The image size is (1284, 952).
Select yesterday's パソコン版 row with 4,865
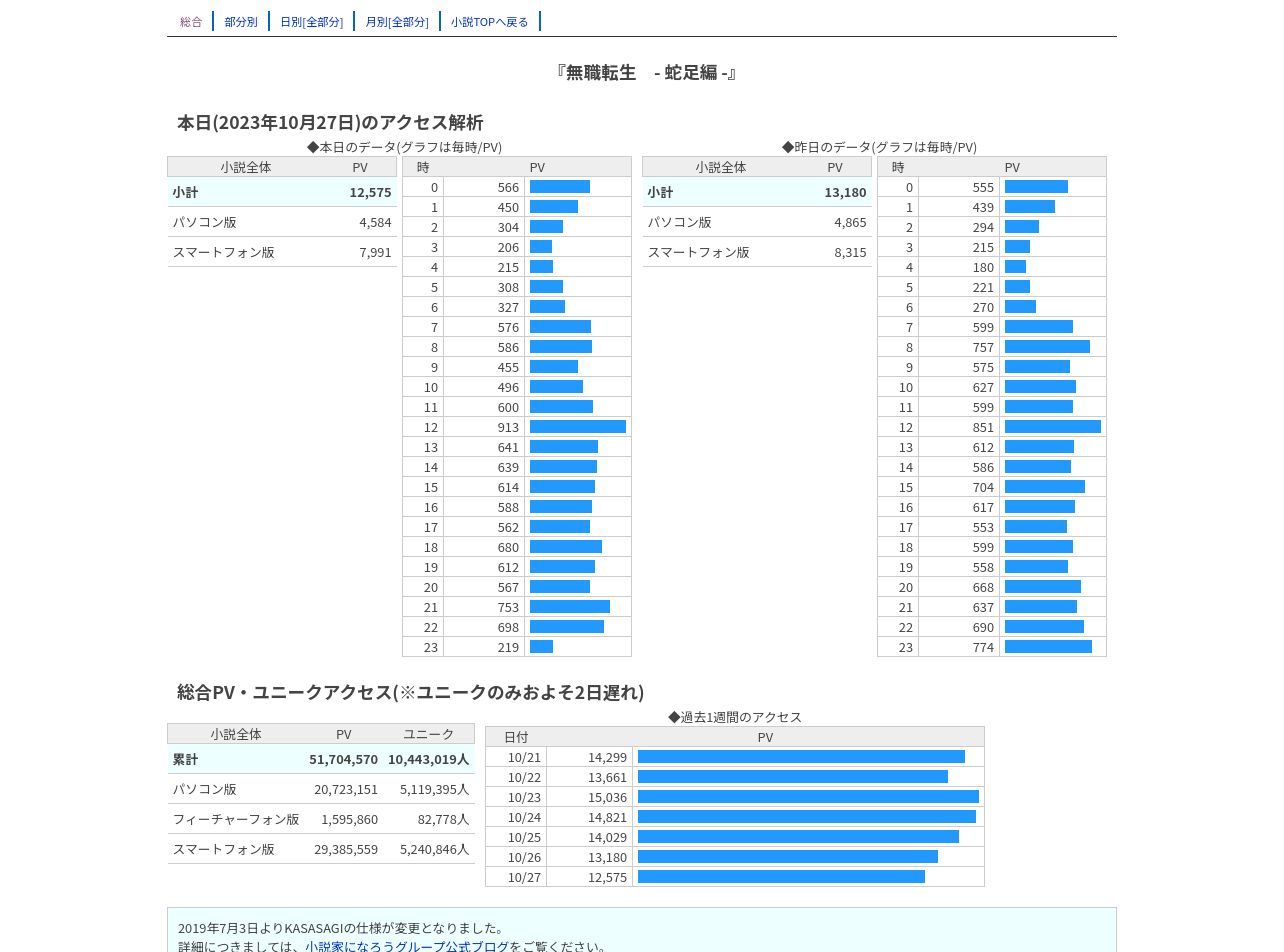757,222
